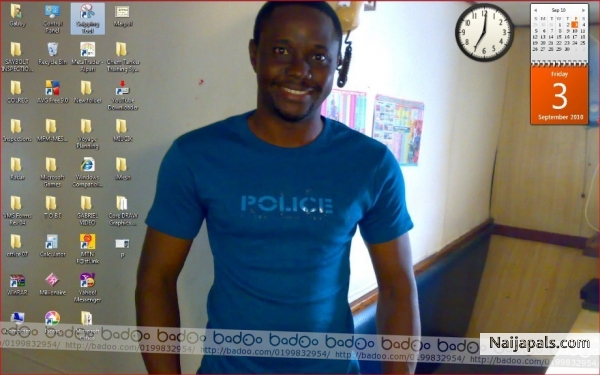Launch the Yahoo! Messenger shortcut
600x375 pixels.
click(88, 287)
